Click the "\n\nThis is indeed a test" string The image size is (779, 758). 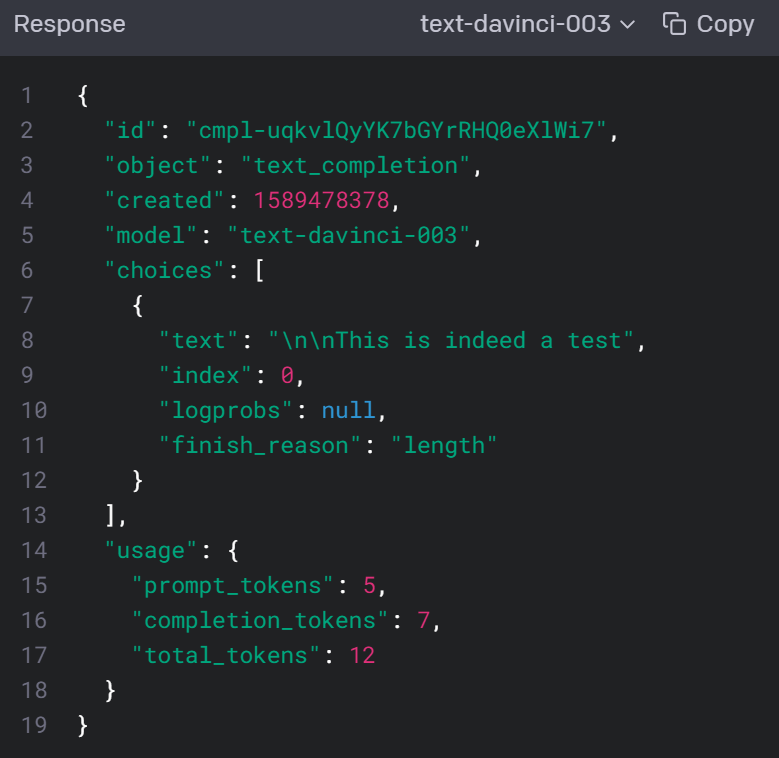451,341
